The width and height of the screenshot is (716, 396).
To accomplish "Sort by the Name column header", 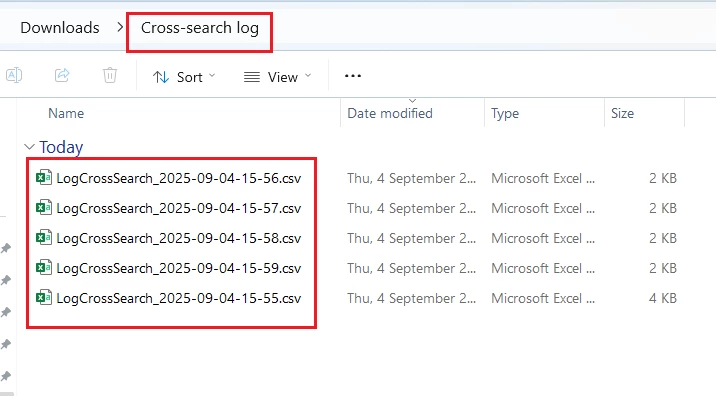I will coord(66,113).
